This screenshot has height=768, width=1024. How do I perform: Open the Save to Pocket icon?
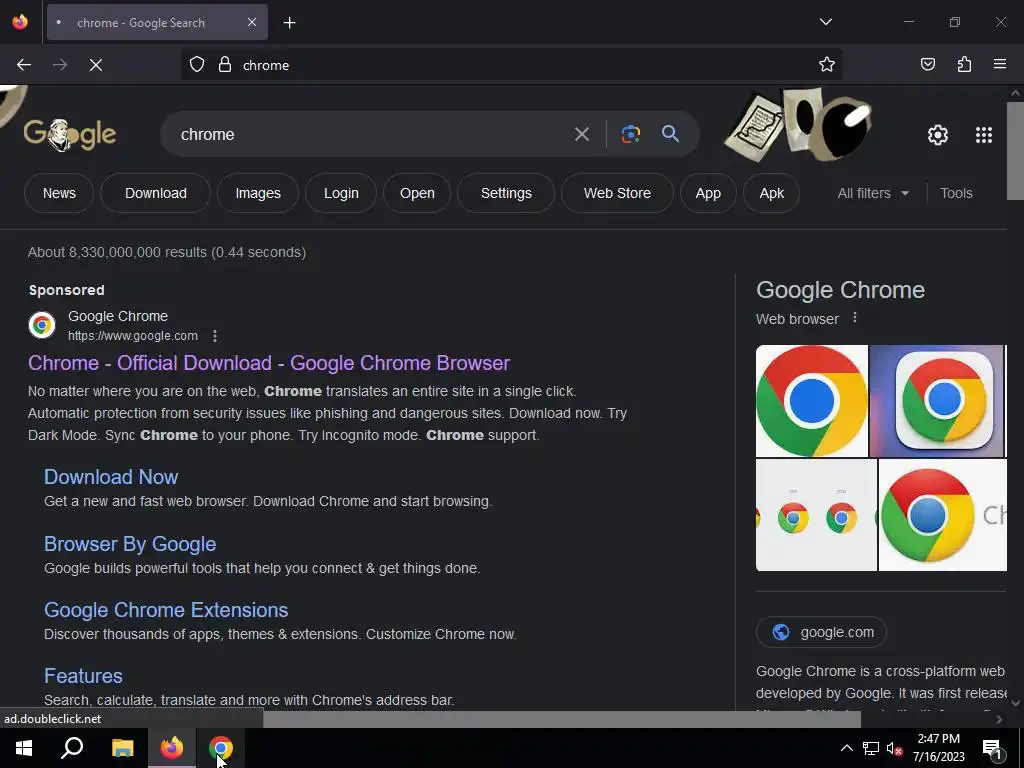(x=927, y=65)
